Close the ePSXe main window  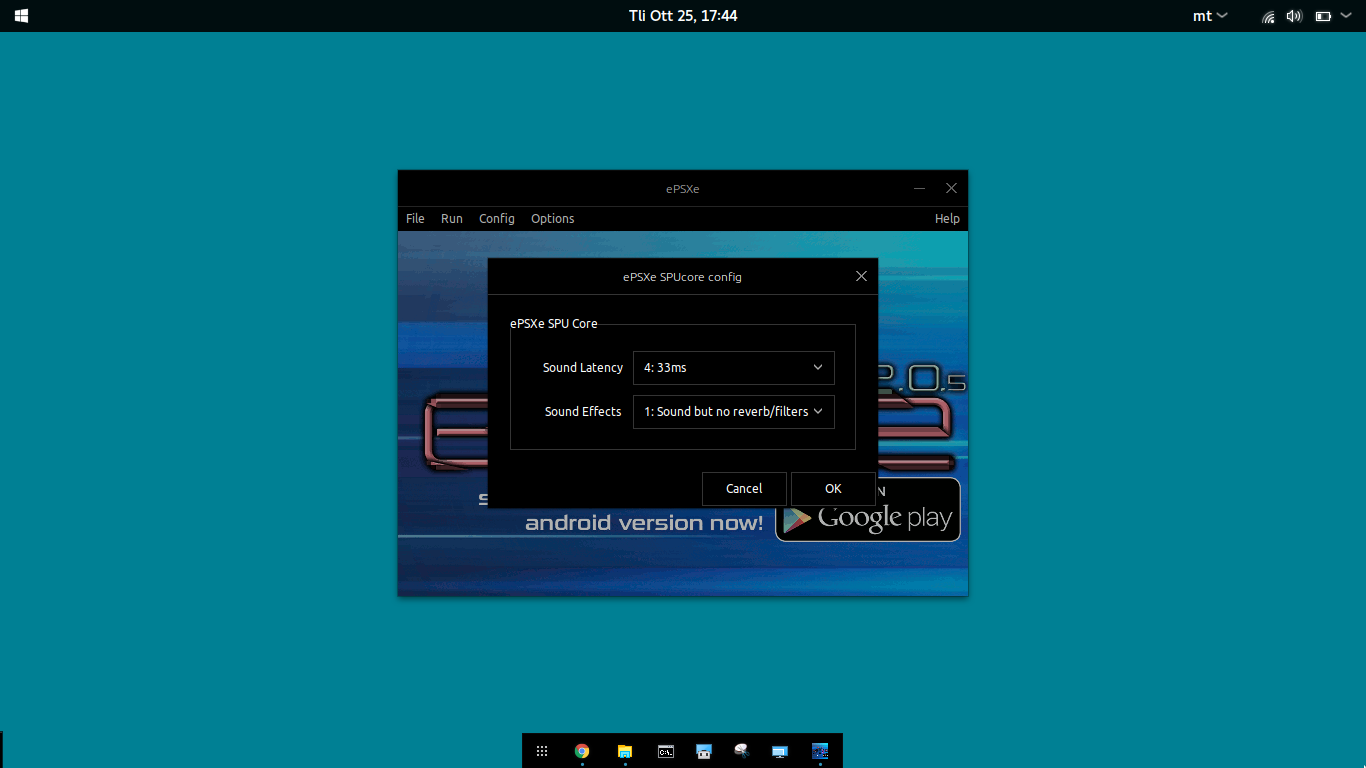(x=951, y=188)
